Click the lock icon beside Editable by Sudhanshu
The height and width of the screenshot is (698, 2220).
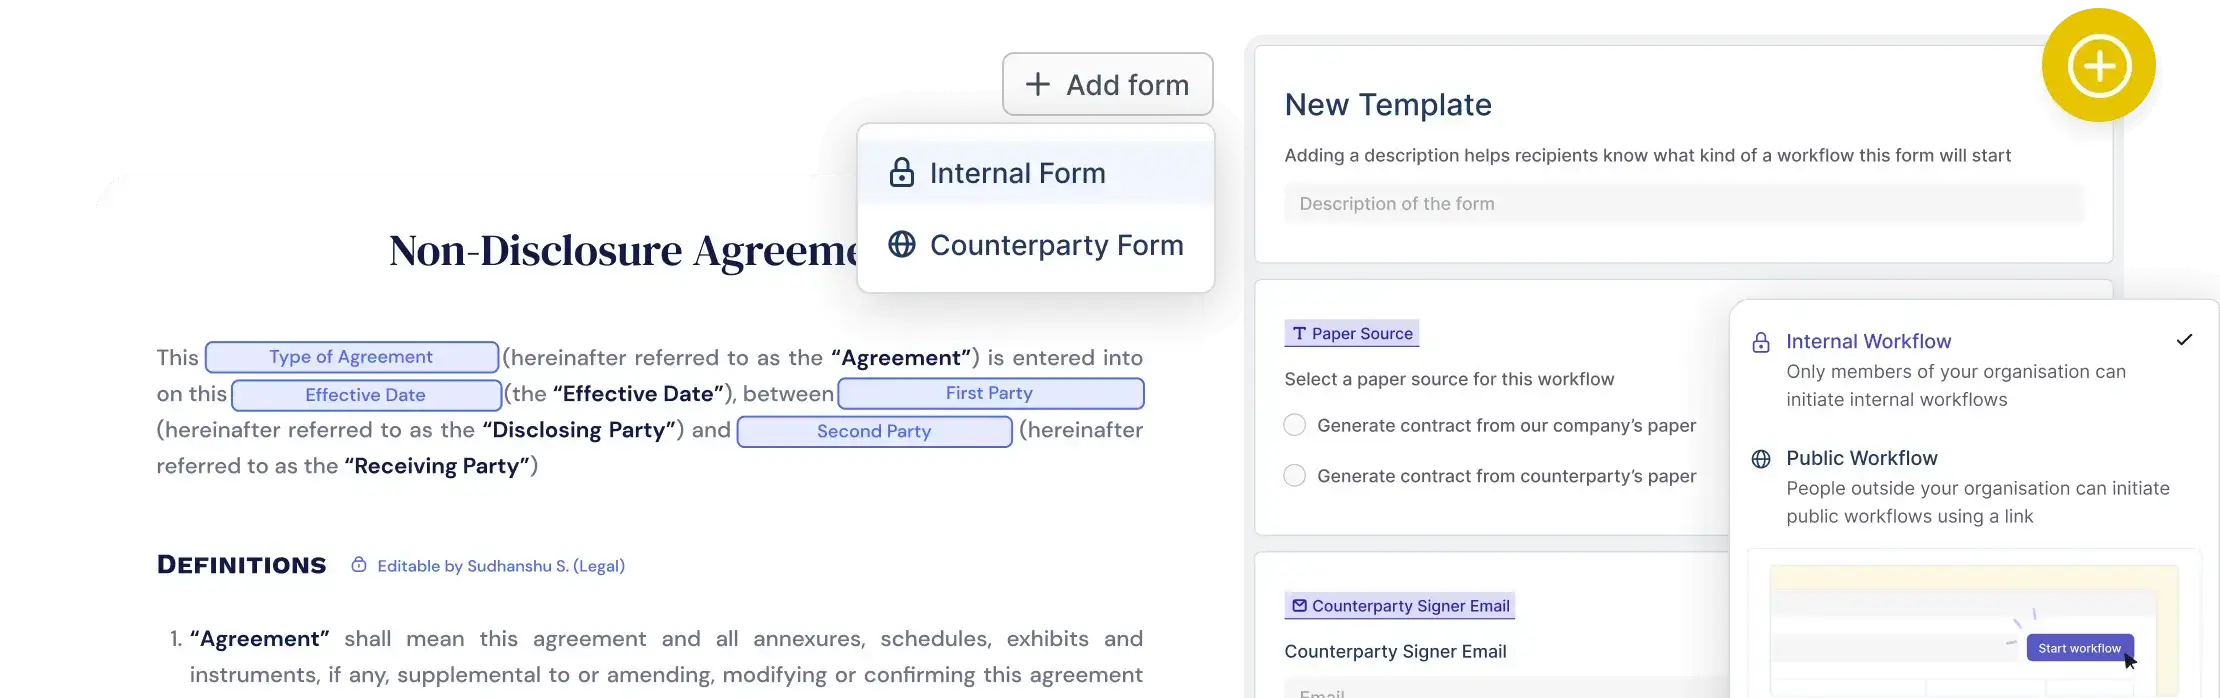tap(359, 565)
